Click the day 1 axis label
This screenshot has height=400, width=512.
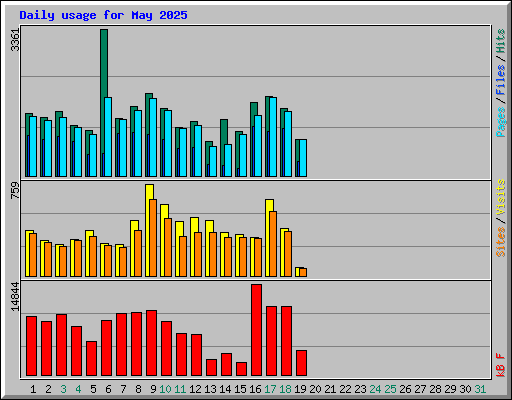33,389
